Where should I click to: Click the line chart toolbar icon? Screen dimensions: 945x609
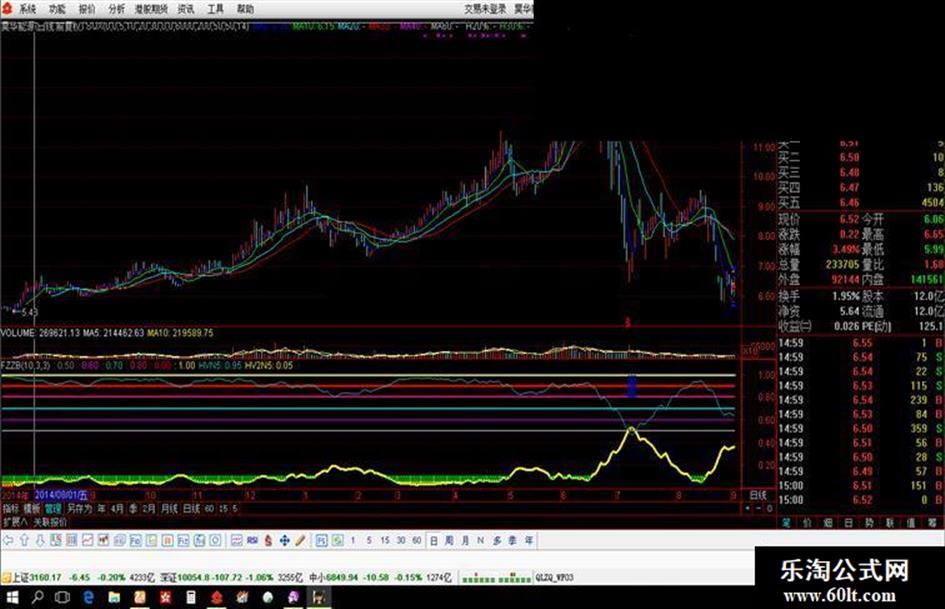pos(87,540)
